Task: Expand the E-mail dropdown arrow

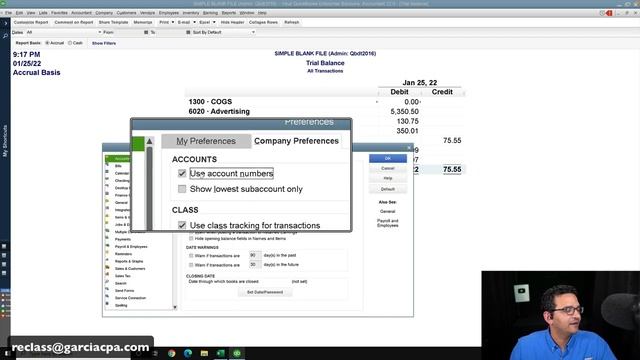Action: click(x=194, y=22)
